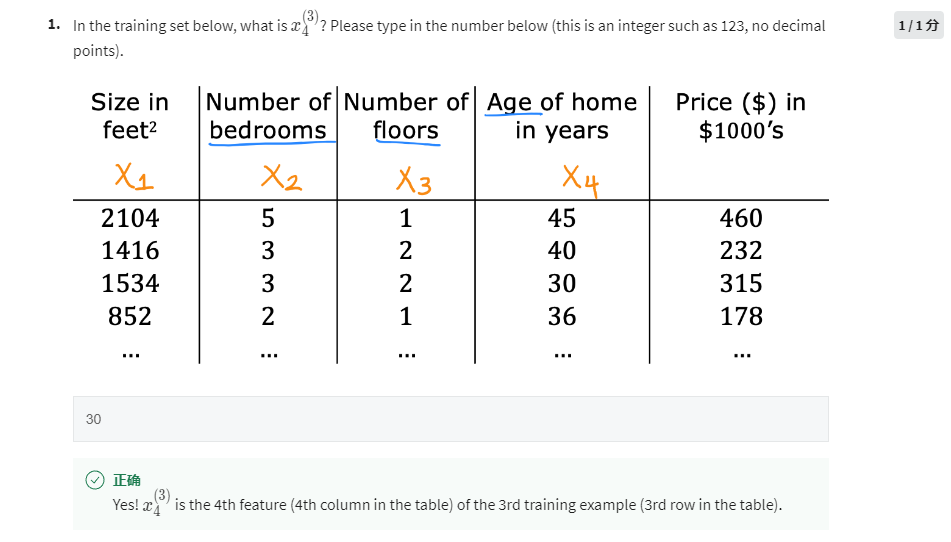Click the 1/1 score badge
Viewport: 951px width, 542px height.
pos(917,26)
